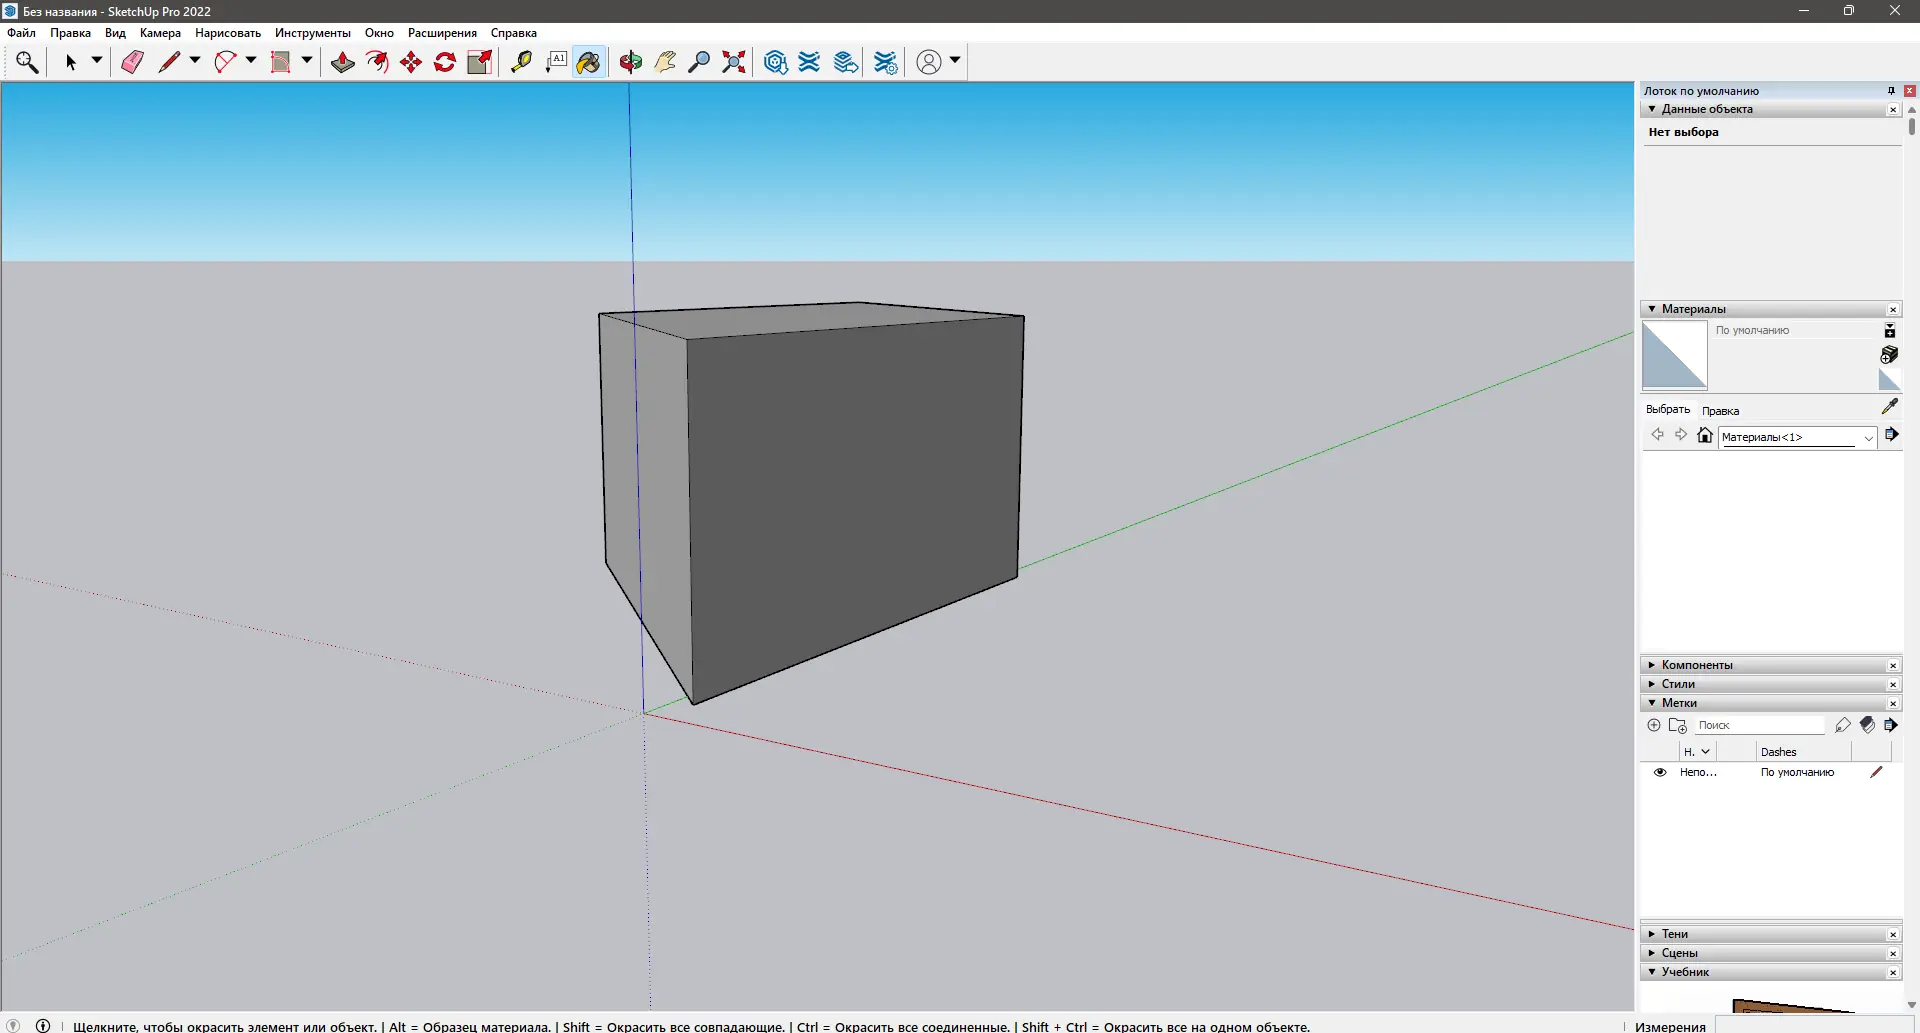1920x1033 pixels.
Task: Click the Измерения measurements input box
Action: pyautogui.click(x=1816, y=1026)
